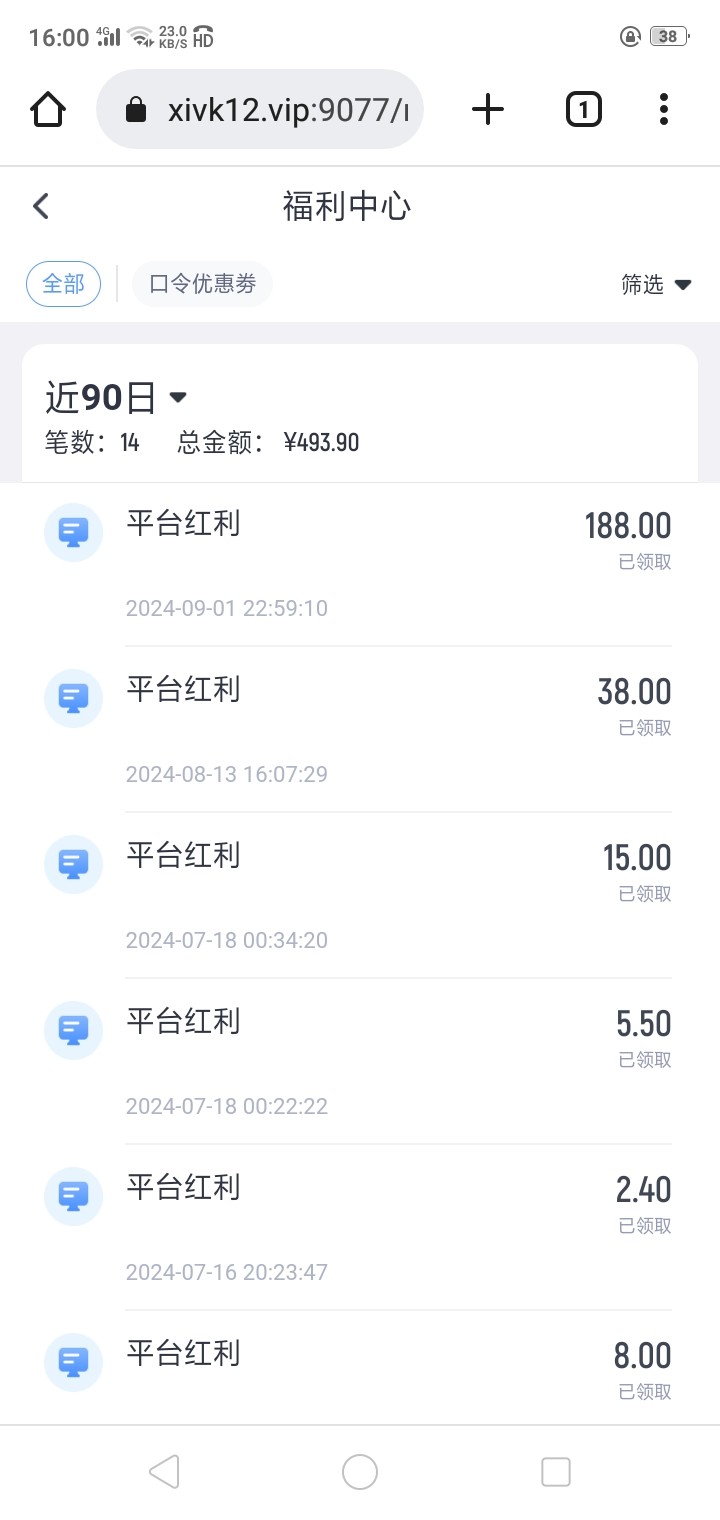Open the tab switcher showing 1 tab

pyautogui.click(x=584, y=109)
